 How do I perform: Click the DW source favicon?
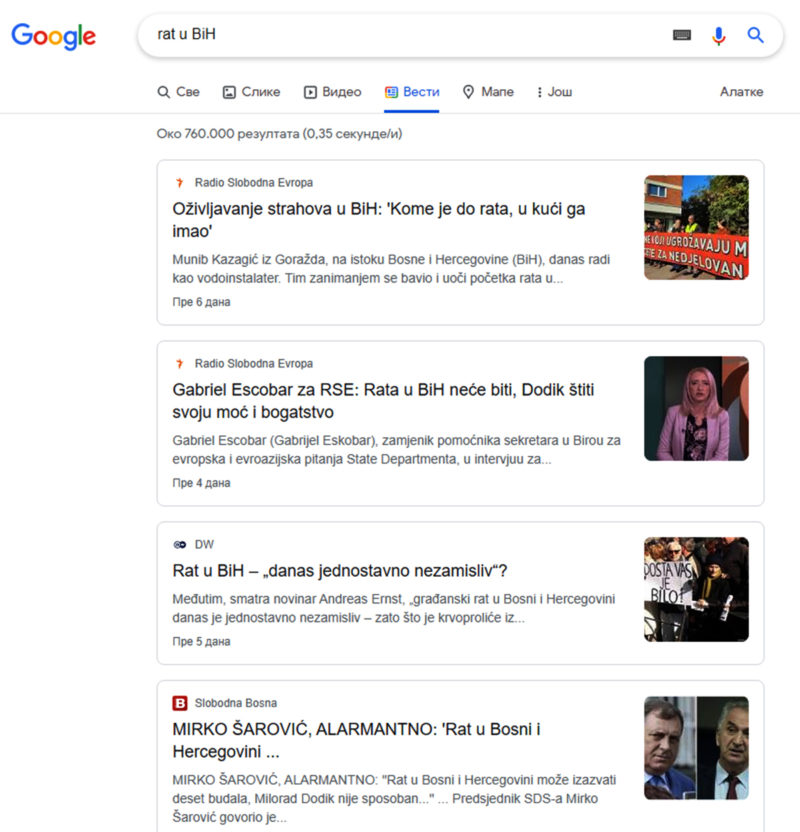180,544
